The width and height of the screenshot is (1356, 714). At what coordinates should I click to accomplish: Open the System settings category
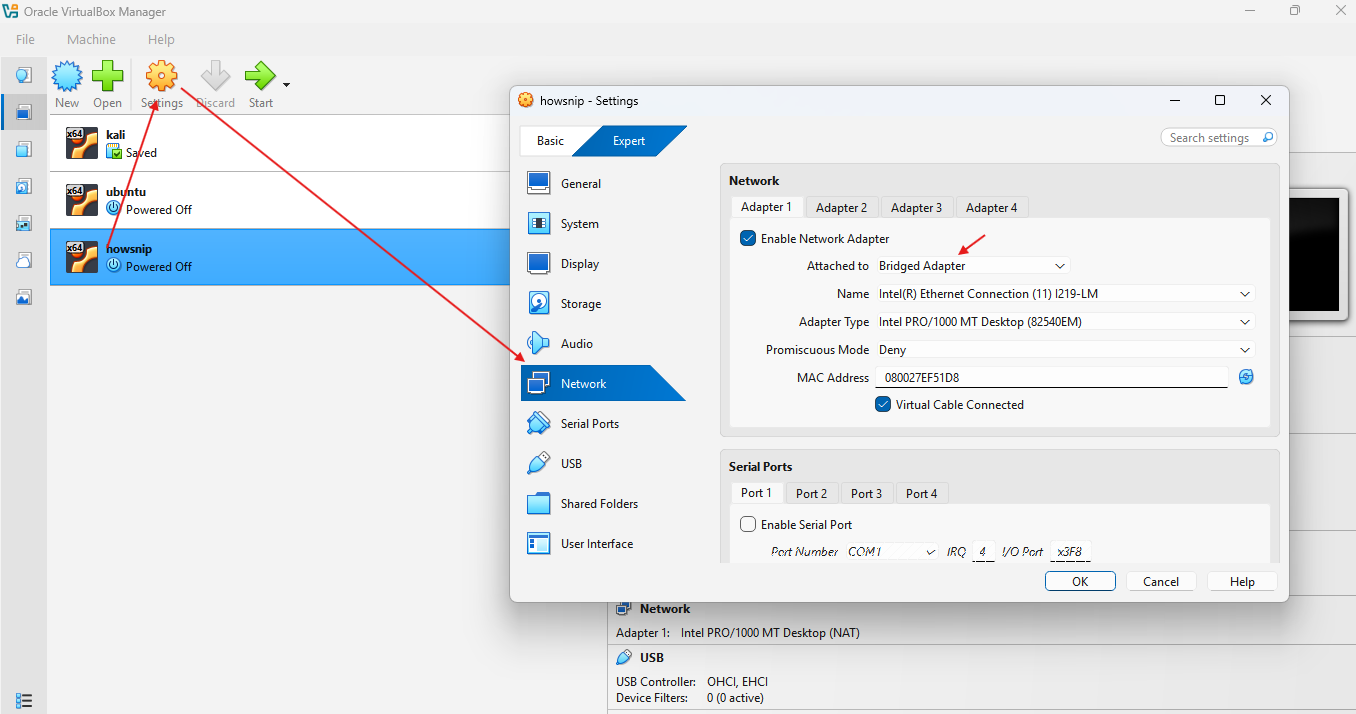(603, 224)
